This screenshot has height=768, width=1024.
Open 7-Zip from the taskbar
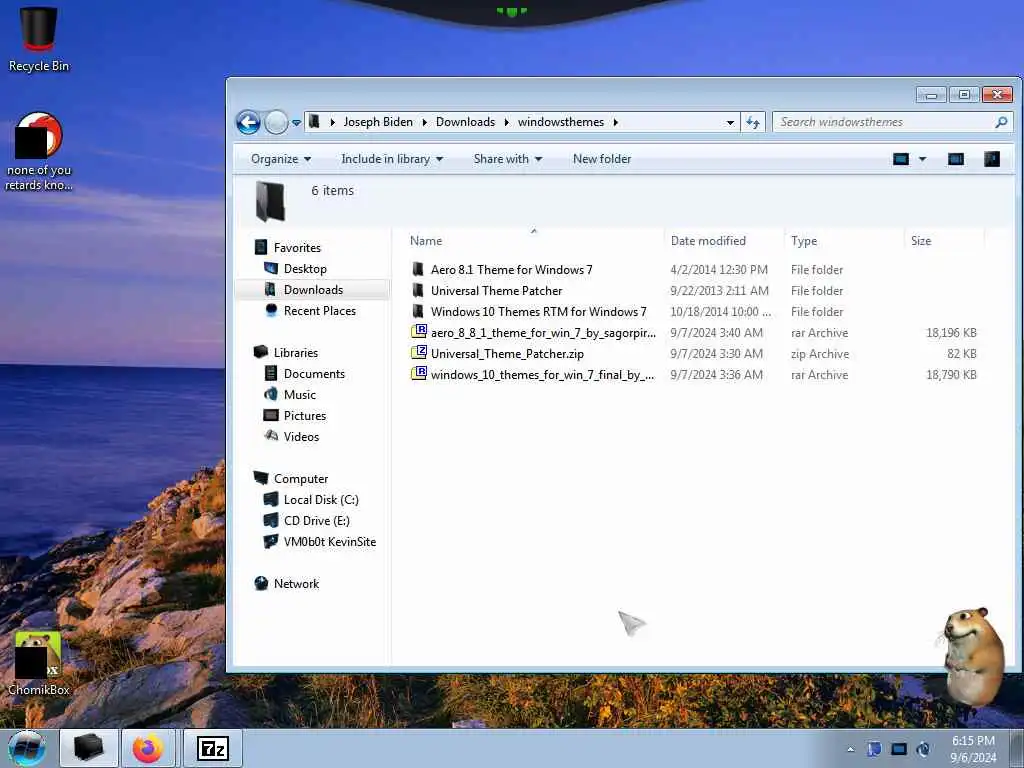coord(213,748)
